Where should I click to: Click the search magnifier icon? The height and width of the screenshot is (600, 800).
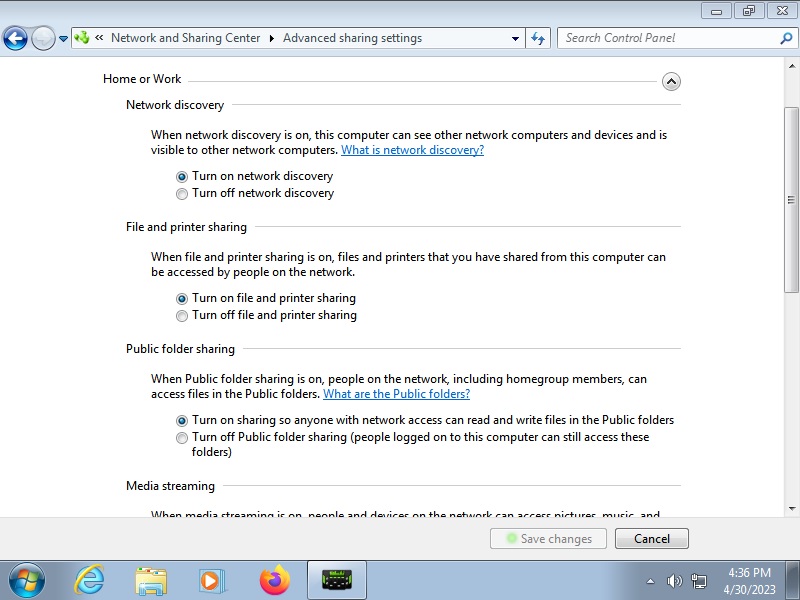[x=786, y=38]
